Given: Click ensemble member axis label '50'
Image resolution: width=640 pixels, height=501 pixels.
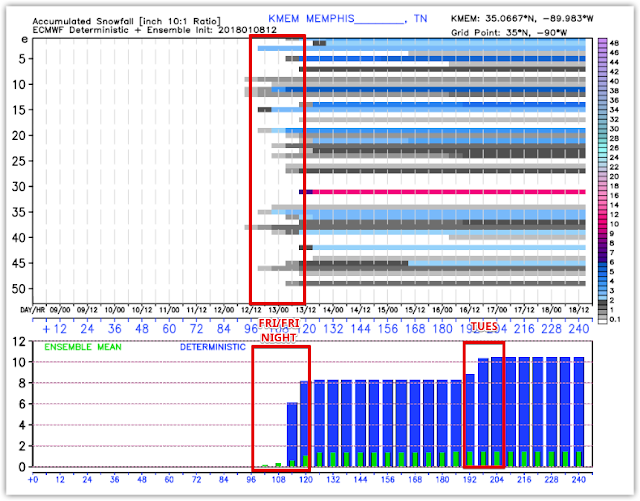Looking at the screenshot, I should (19, 289).
